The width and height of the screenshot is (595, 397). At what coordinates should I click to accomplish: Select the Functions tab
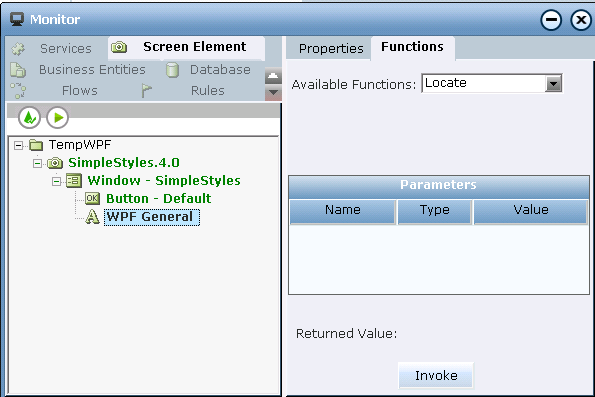412,47
